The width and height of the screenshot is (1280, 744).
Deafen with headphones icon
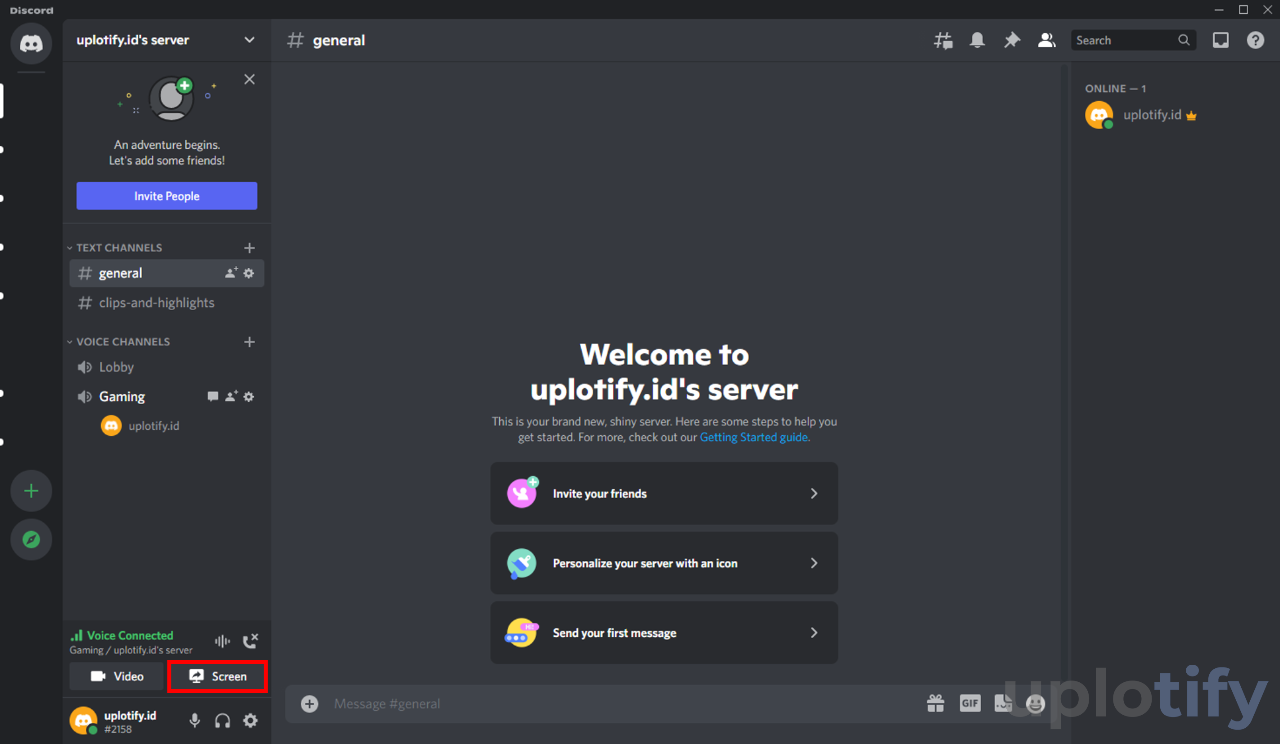(223, 720)
